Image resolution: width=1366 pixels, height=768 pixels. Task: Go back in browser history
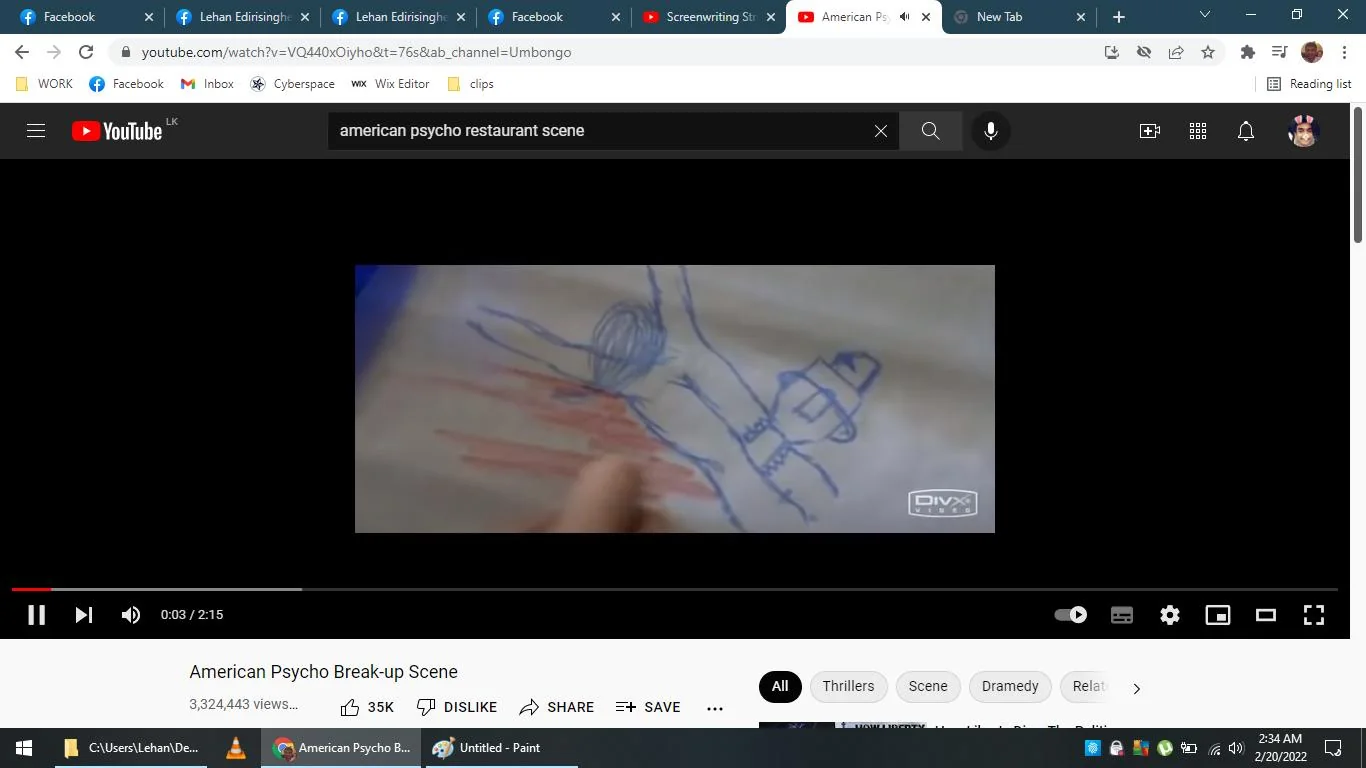(x=22, y=52)
